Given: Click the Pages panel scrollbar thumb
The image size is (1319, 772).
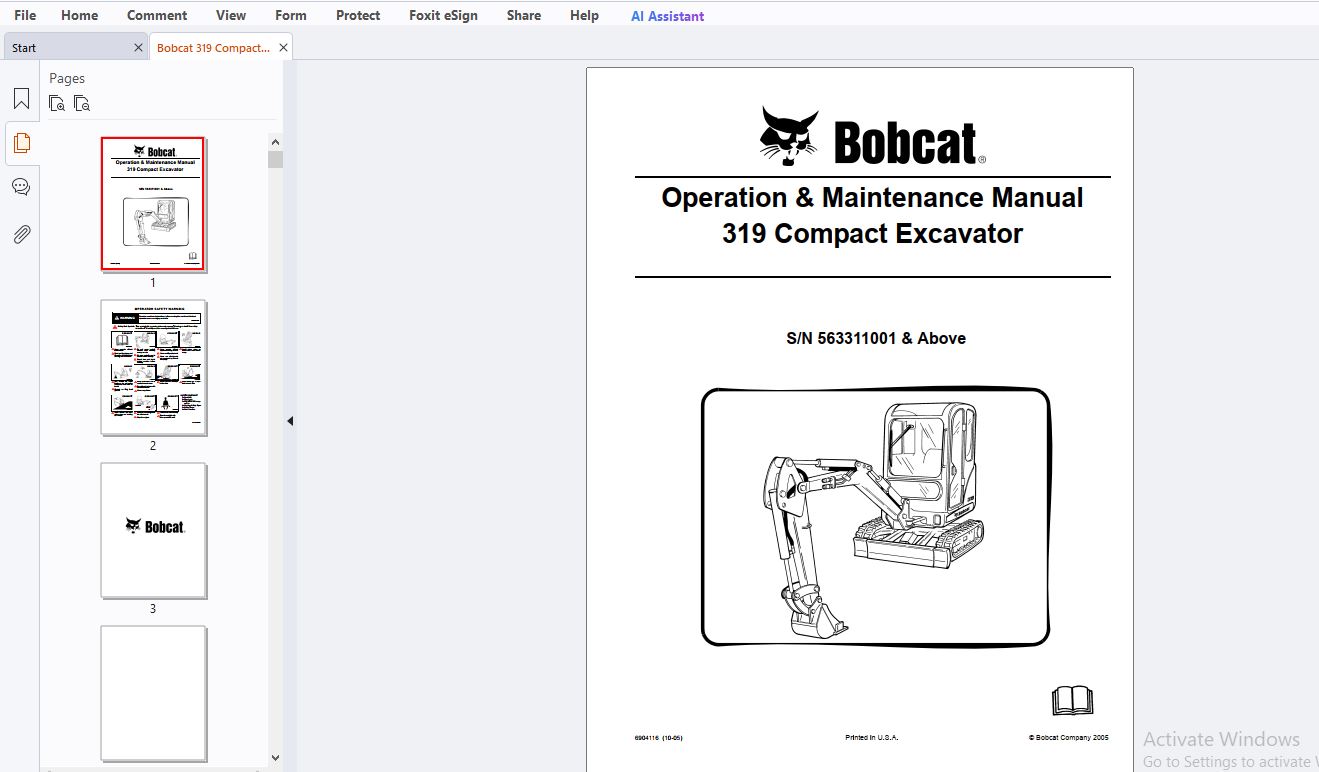Looking at the screenshot, I should click(x=276, y=160).
